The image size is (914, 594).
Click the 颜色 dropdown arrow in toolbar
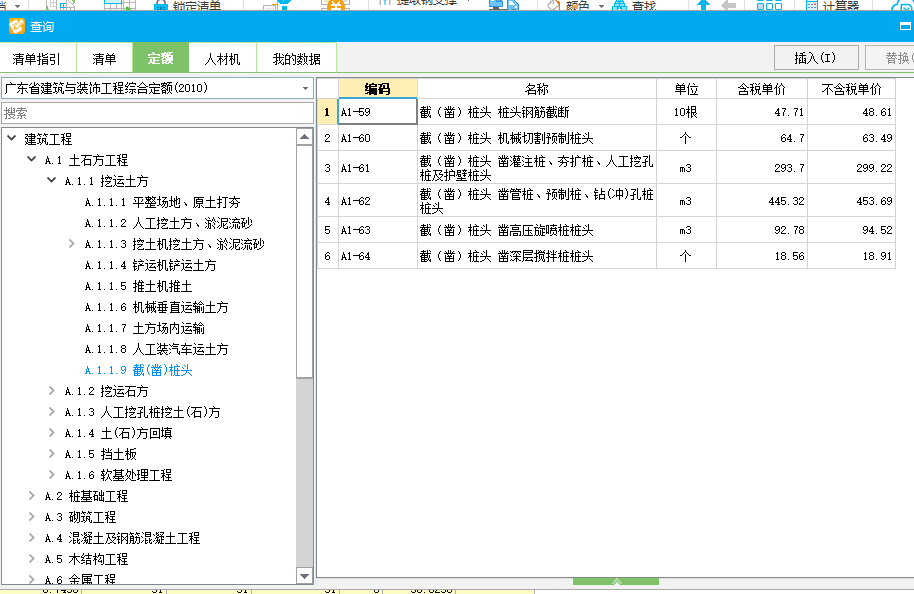tap(602, 6)
